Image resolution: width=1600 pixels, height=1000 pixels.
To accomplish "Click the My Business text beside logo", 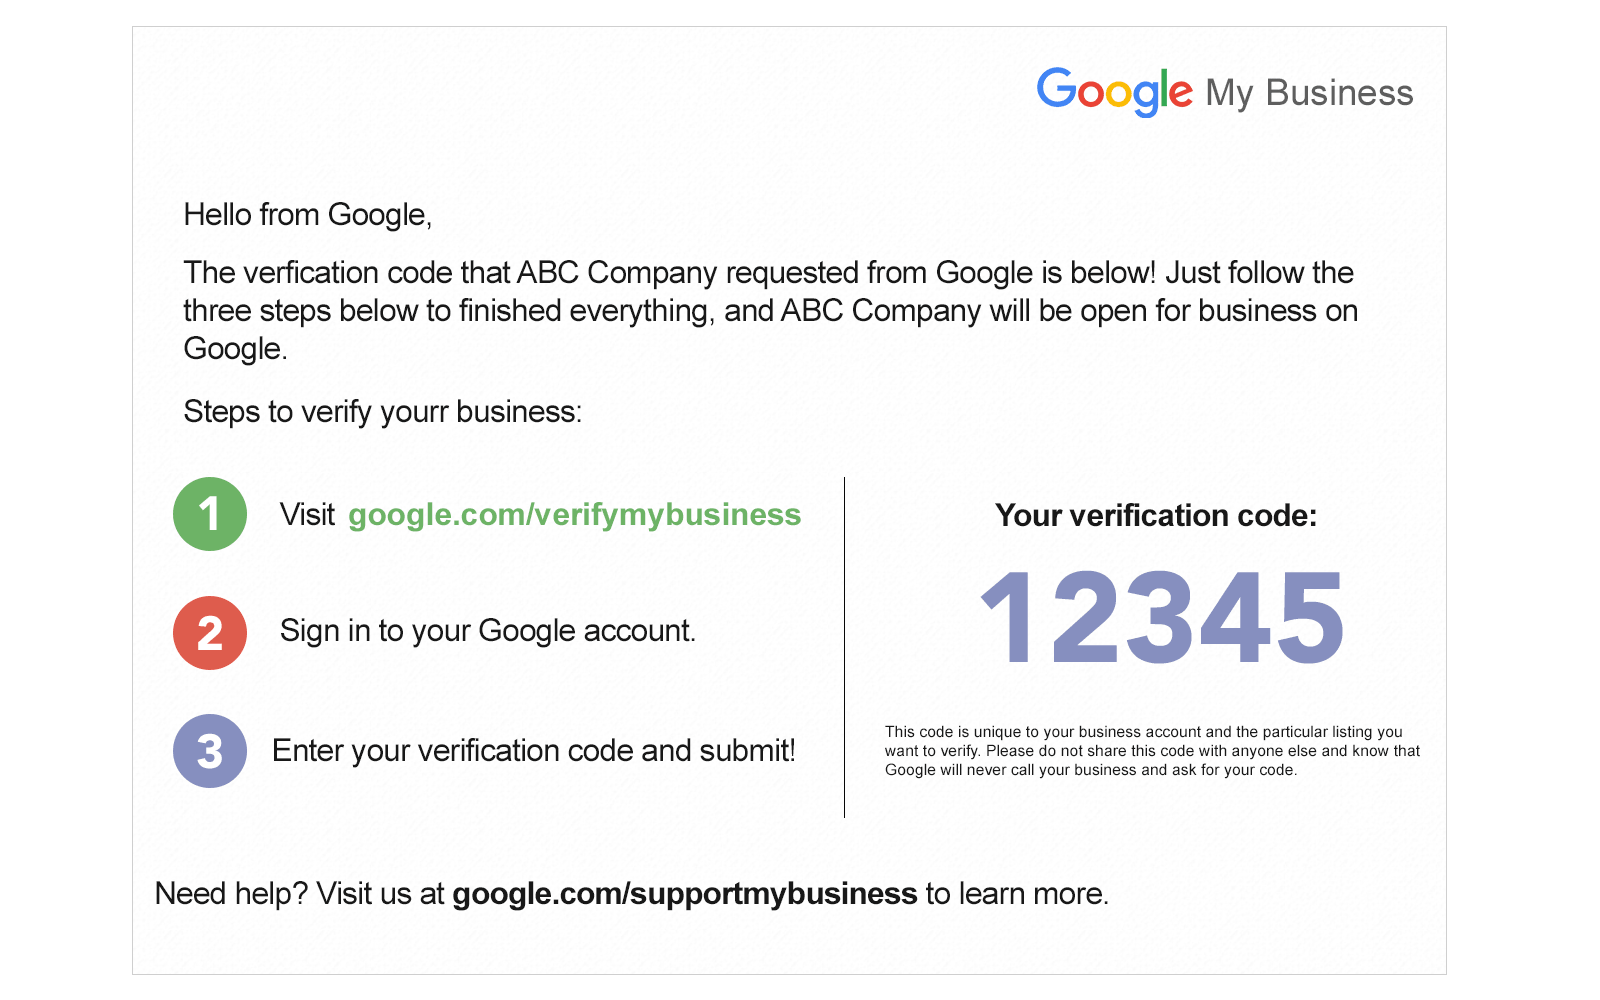I will (x=1309, y=93).
